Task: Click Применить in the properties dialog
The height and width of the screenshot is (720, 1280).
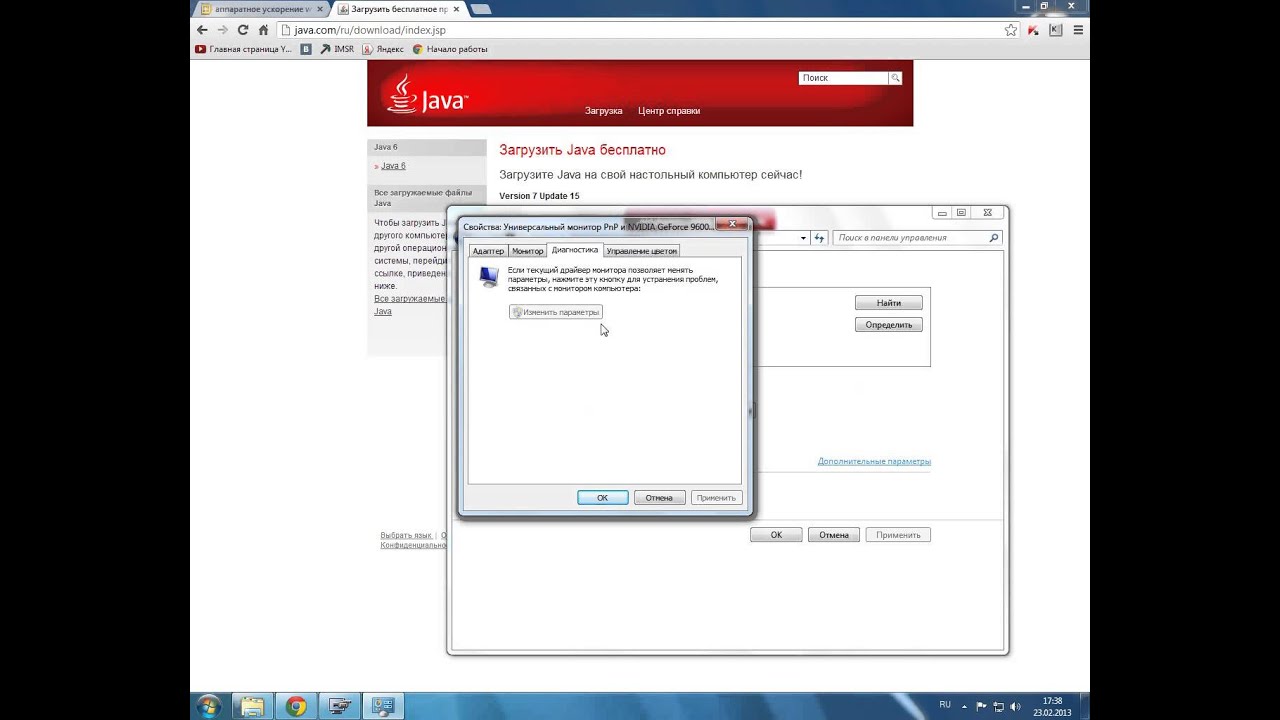Action: click(716, 497)
